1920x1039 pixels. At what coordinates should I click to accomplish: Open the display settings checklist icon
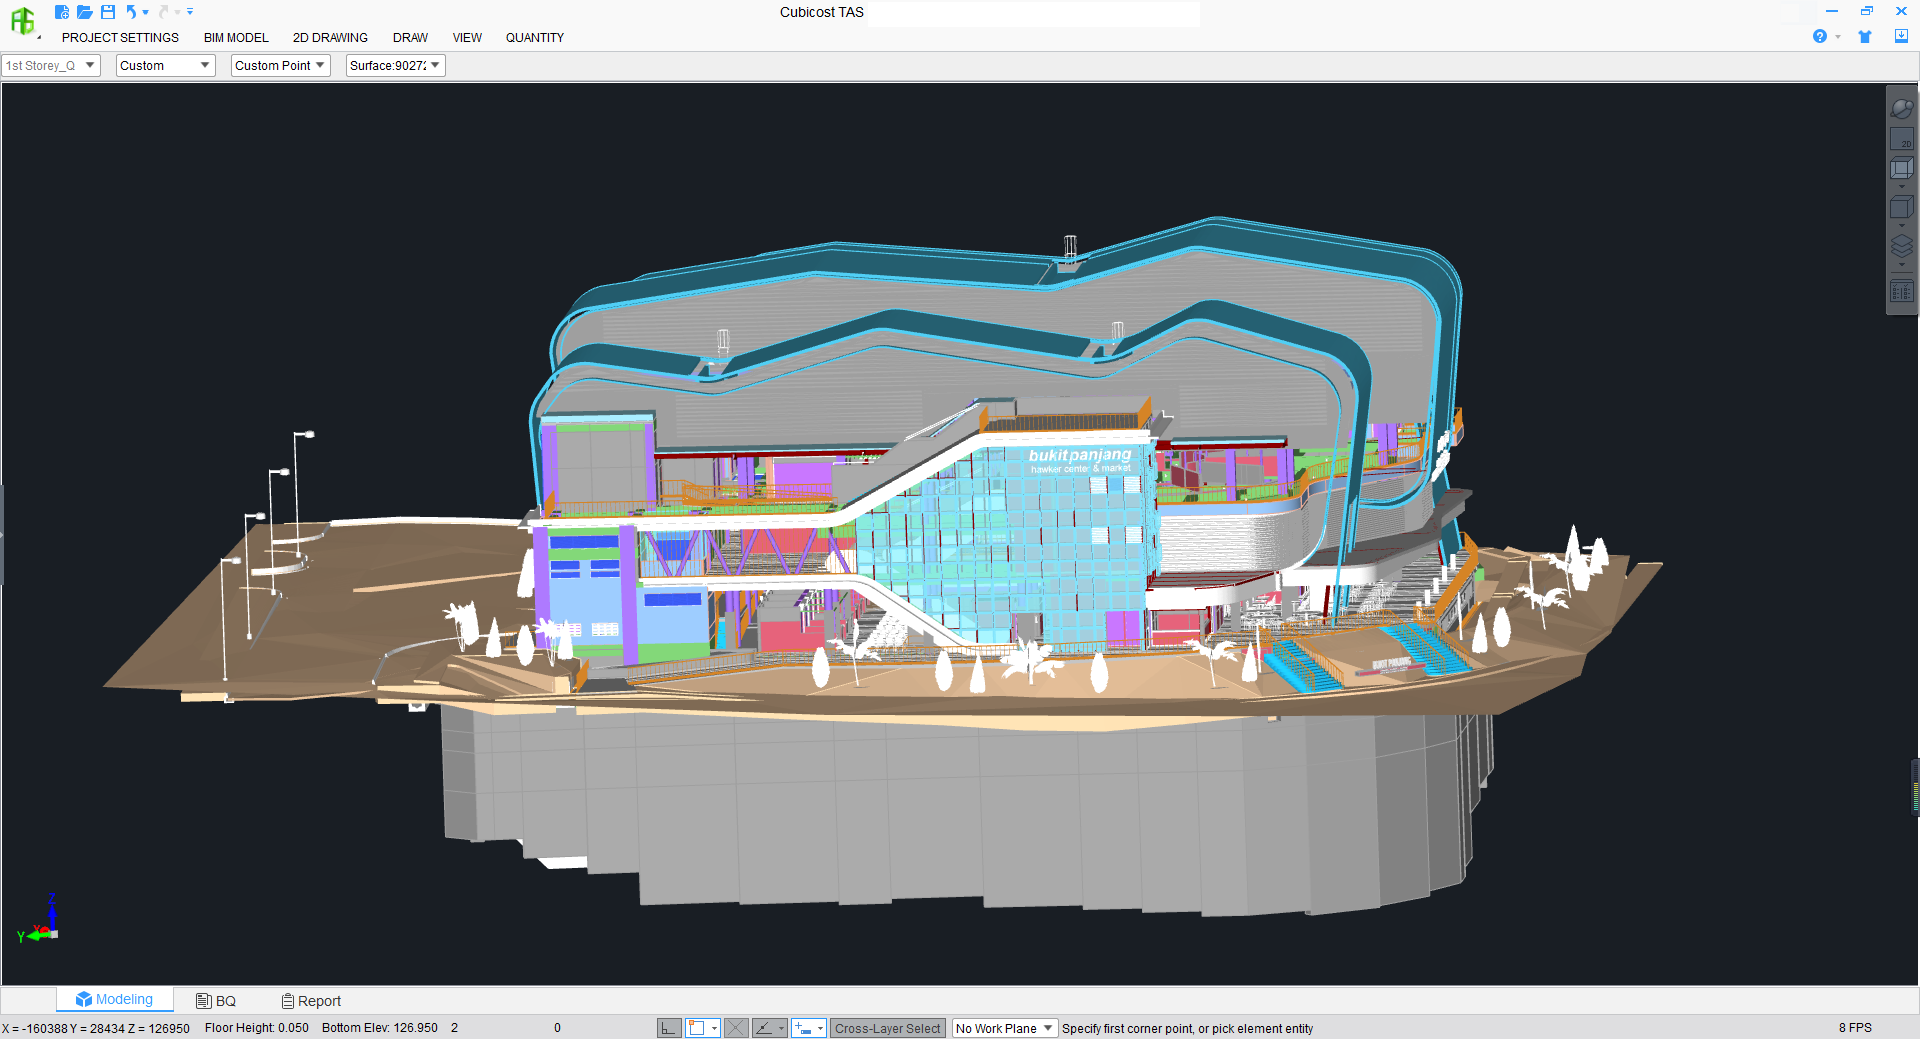(1901, 292)
